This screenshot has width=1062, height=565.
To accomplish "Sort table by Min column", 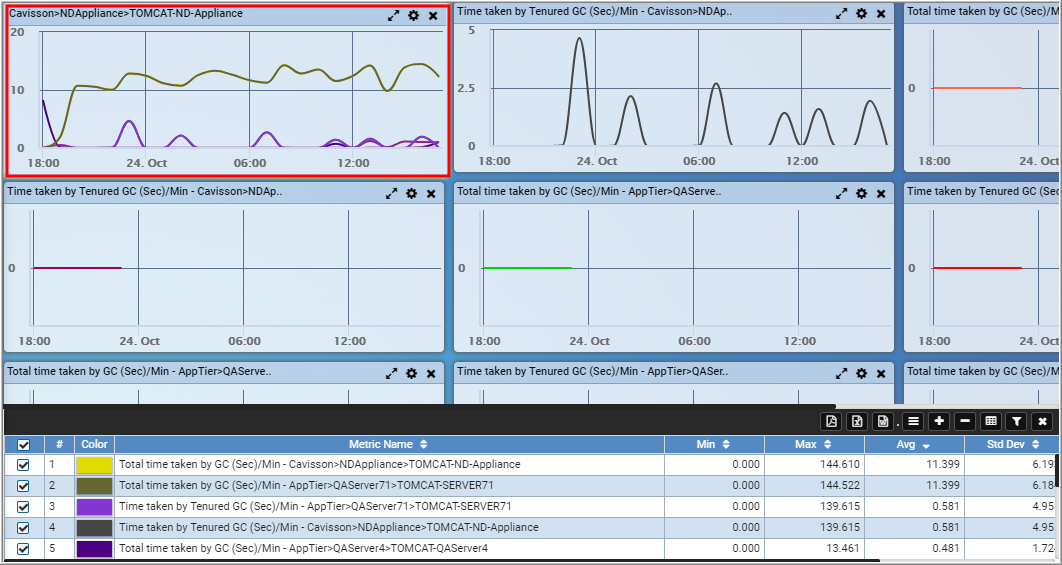I will click(x=713, y=444).
